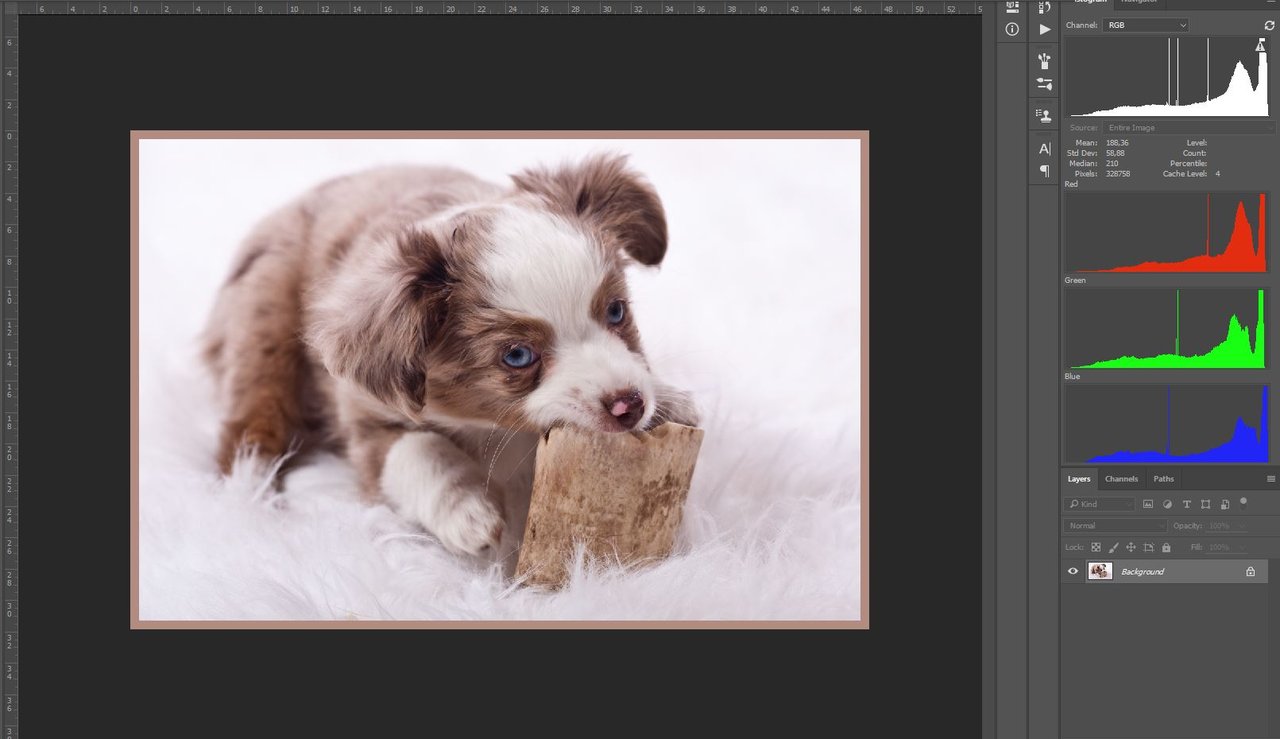Open the Fill value dropdown arrow

click(x=1242, y=547)
